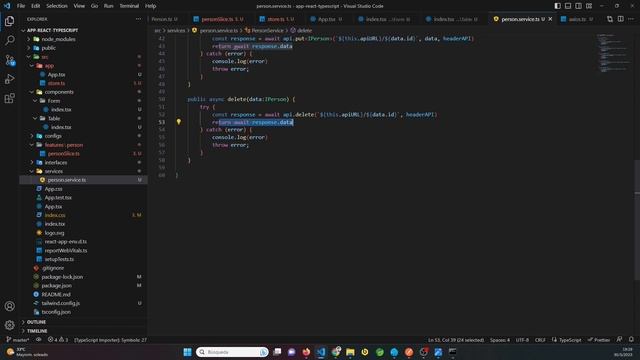Viewport: 640px width, 360px height.
Task: Open File Explorer from the taskbar
Action: point(350,352)
